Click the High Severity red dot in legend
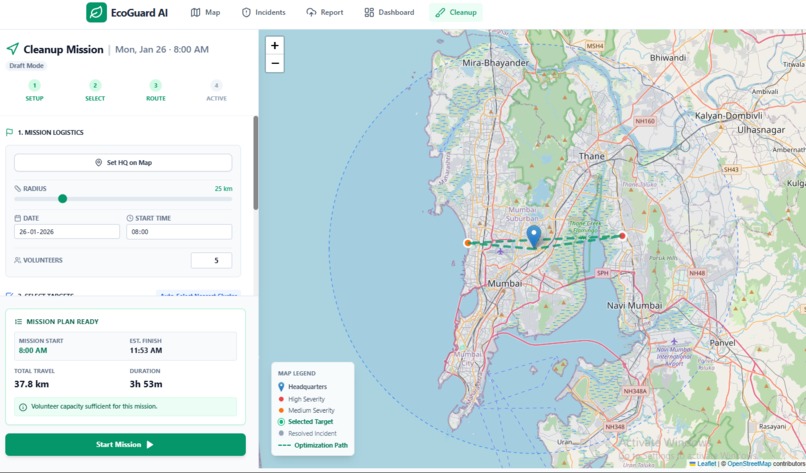 (281, 399)
